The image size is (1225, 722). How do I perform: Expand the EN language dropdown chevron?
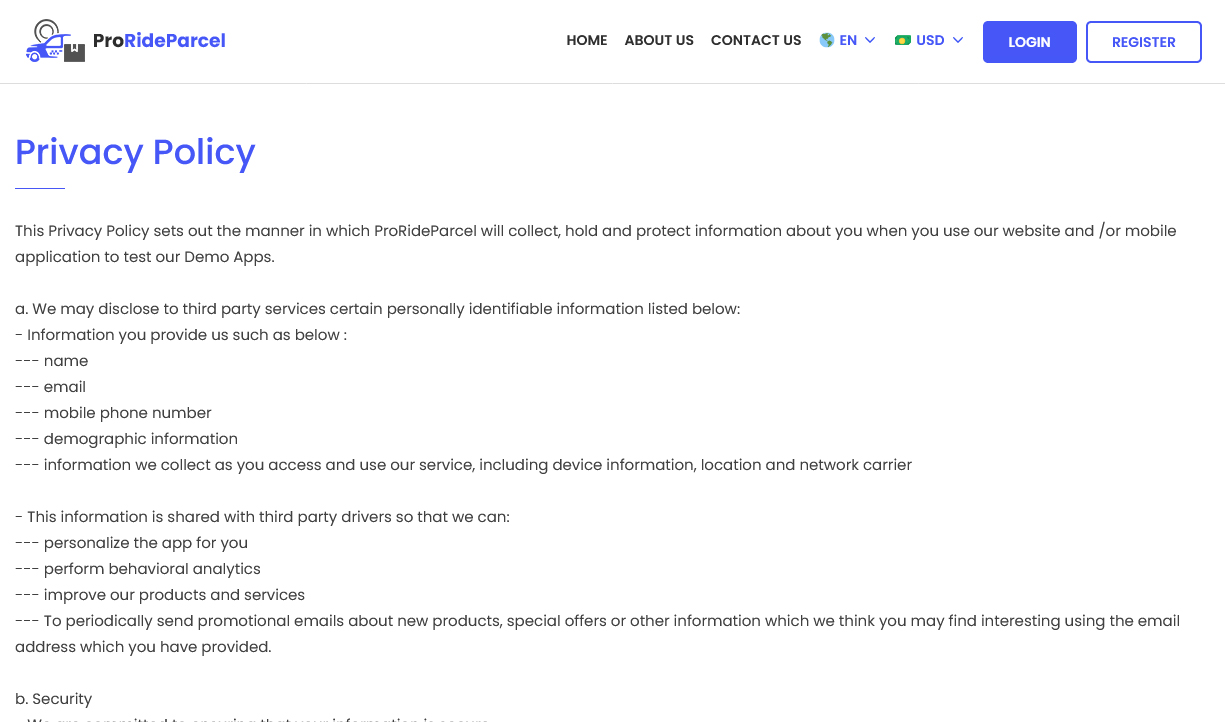(x=870, y=40)
